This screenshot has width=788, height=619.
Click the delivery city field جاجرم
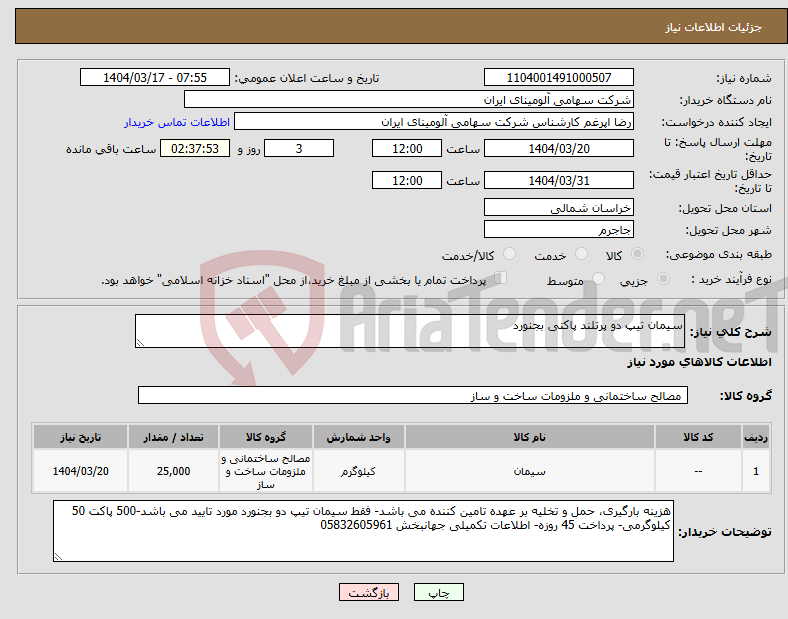[558, 229]
